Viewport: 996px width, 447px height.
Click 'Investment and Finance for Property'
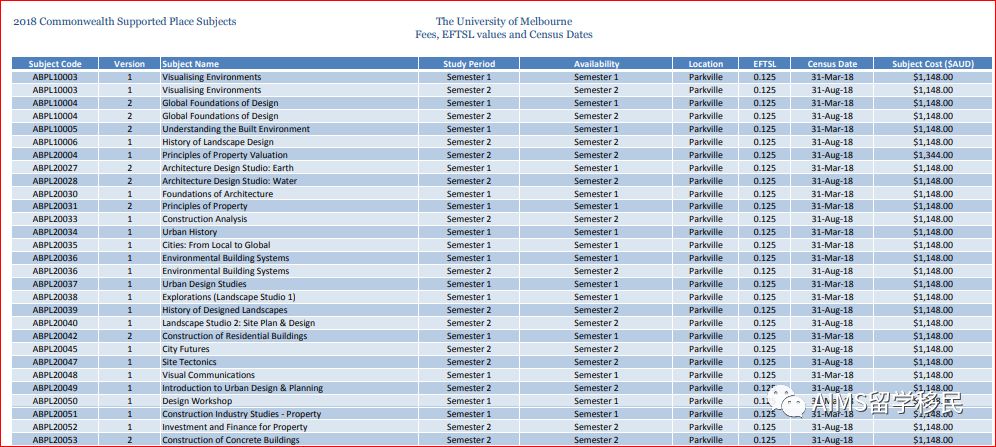pos(234,427)
